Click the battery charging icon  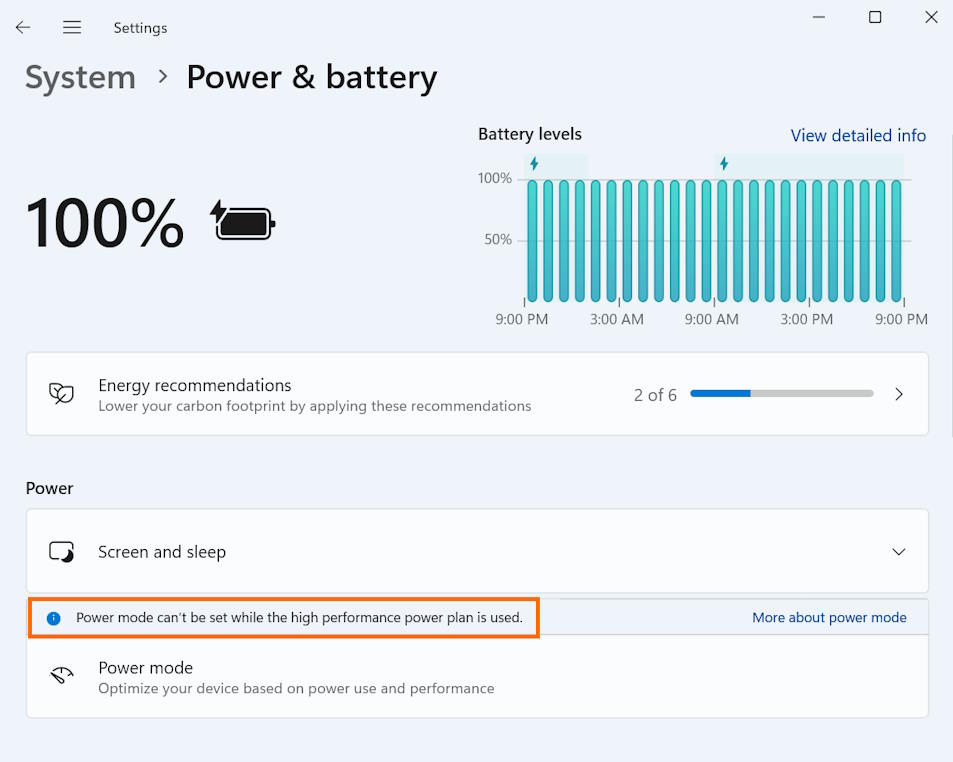(x=242, y=221)
